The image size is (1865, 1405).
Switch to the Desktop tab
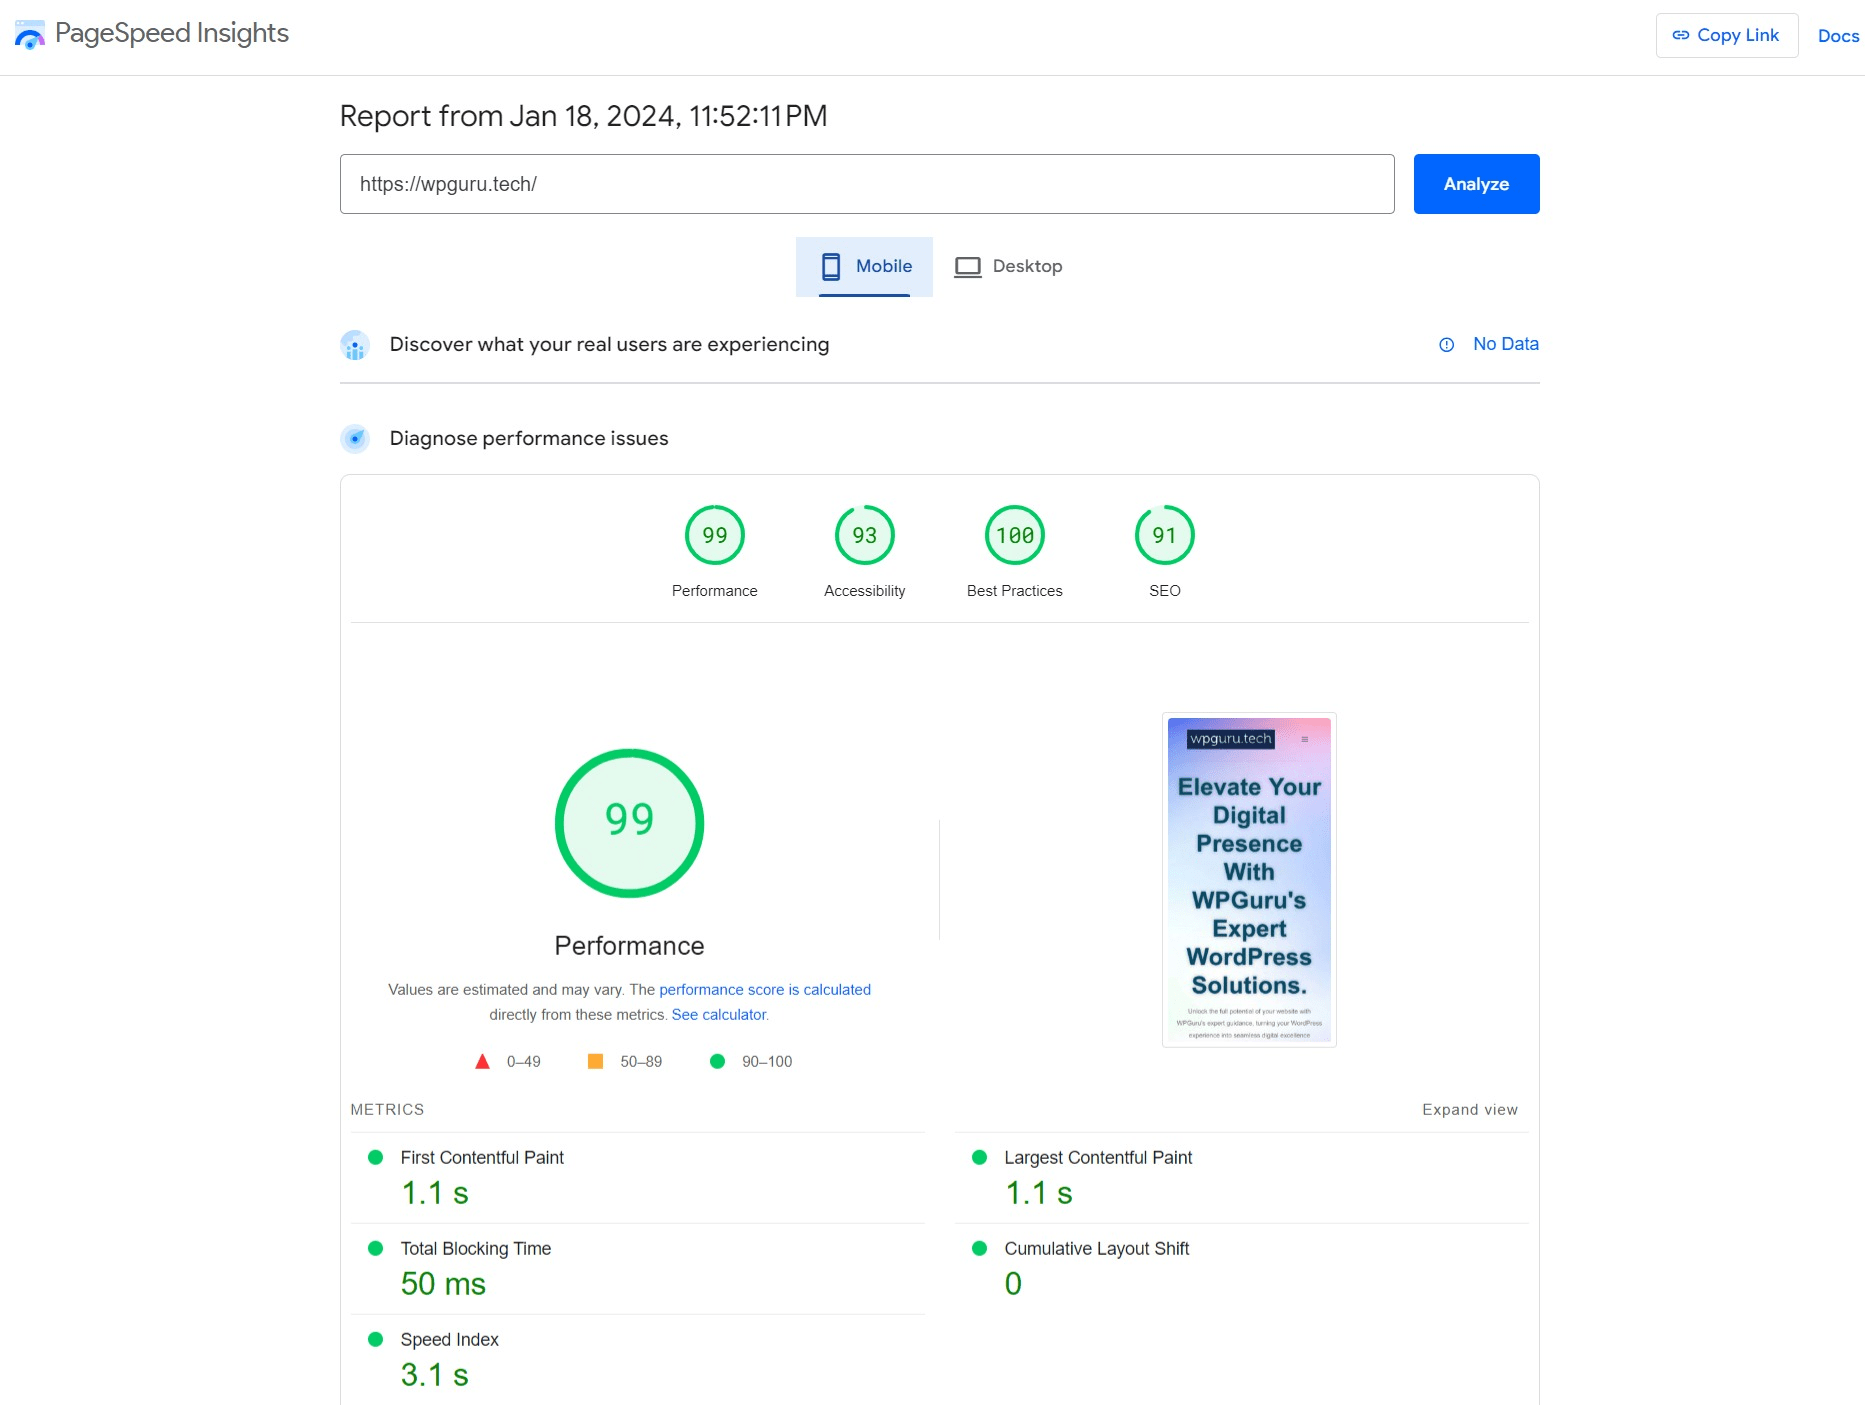click(x=1008, y=267)
